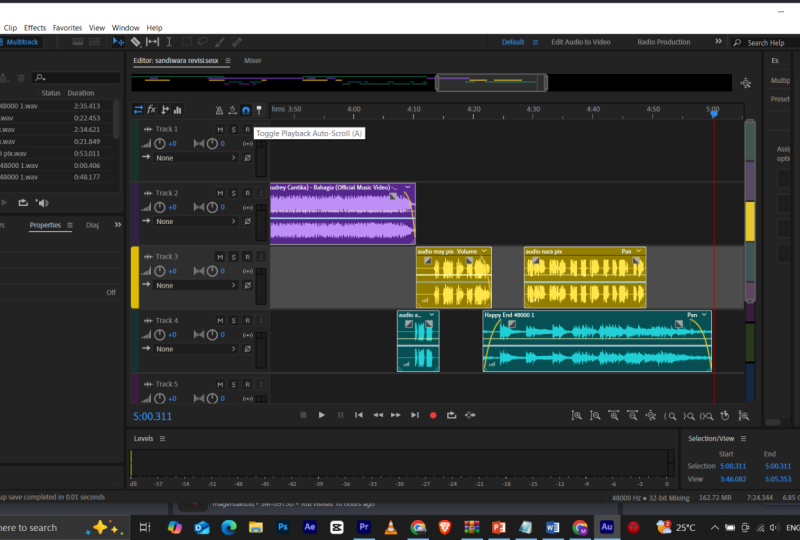Zoom to selection

tap(707, 416)
